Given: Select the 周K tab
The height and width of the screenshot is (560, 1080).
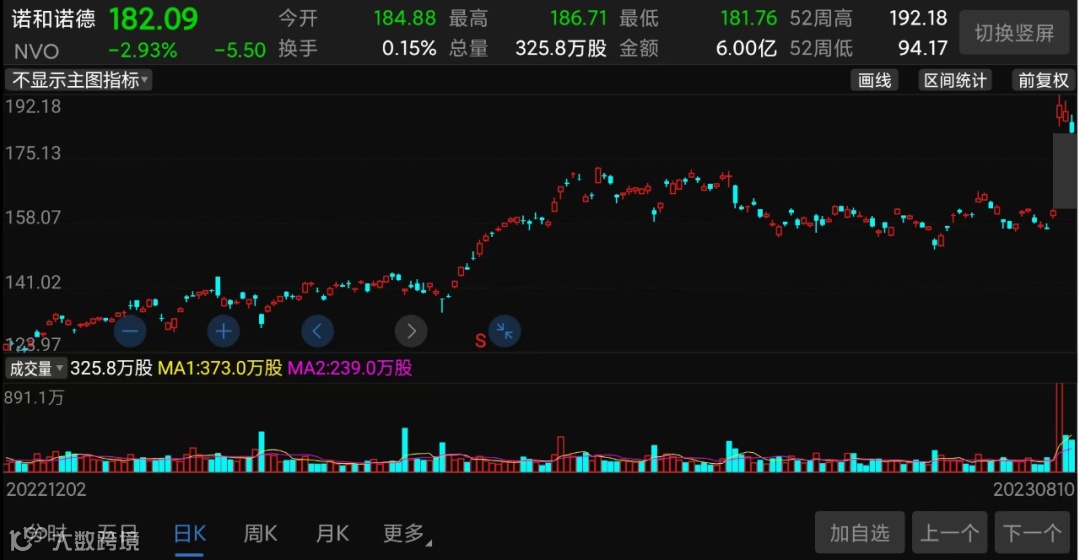Looking at the screenshot, I should click(260, 534).
